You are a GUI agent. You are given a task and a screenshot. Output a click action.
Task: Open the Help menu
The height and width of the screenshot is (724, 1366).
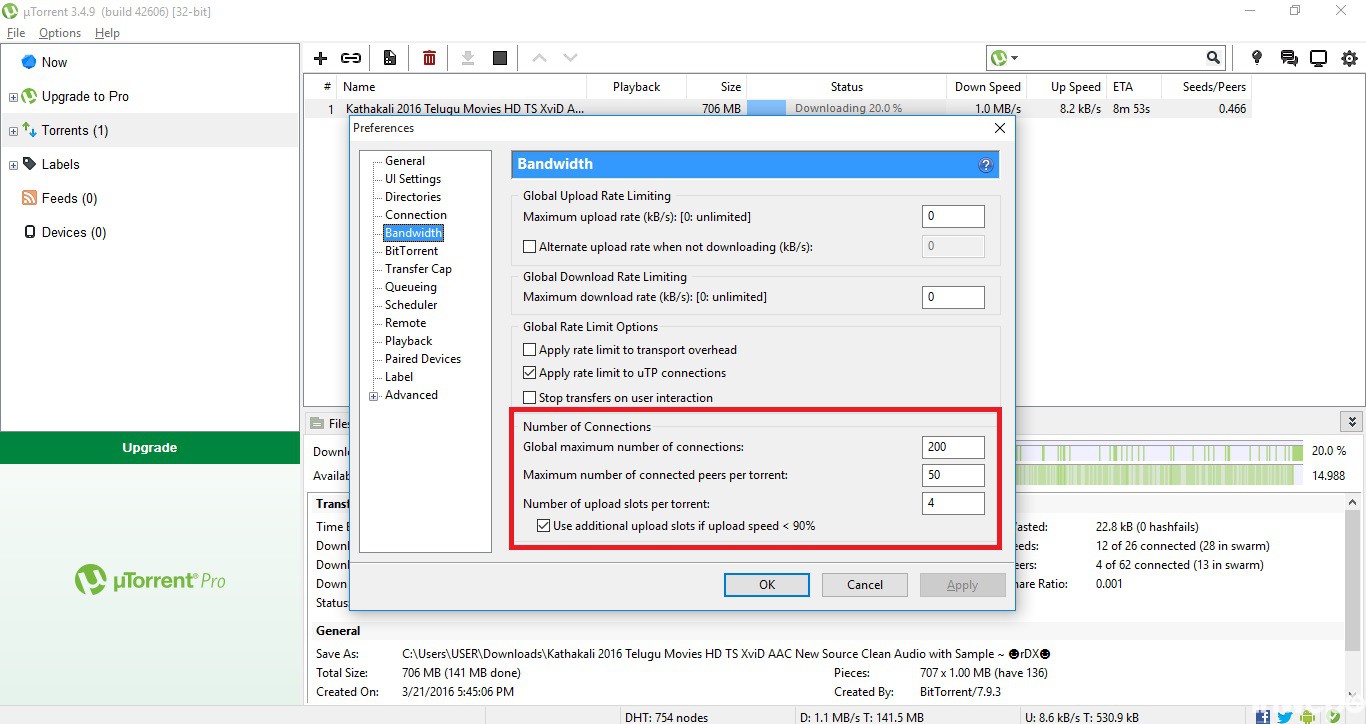107,33
